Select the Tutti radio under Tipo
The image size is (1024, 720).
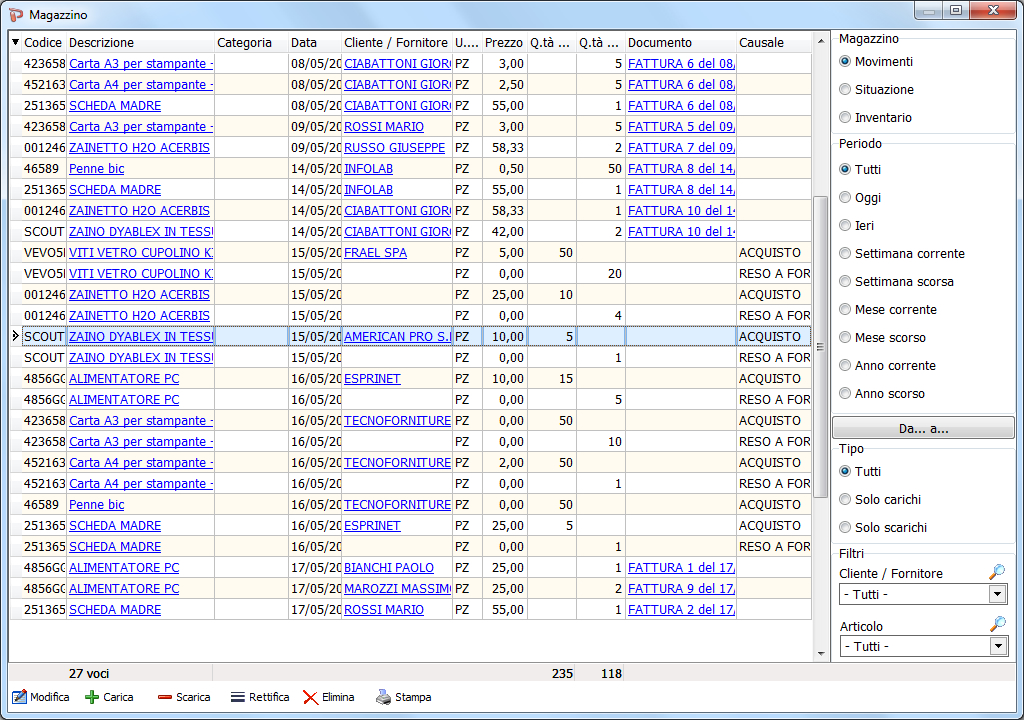[x=845, y=471]
